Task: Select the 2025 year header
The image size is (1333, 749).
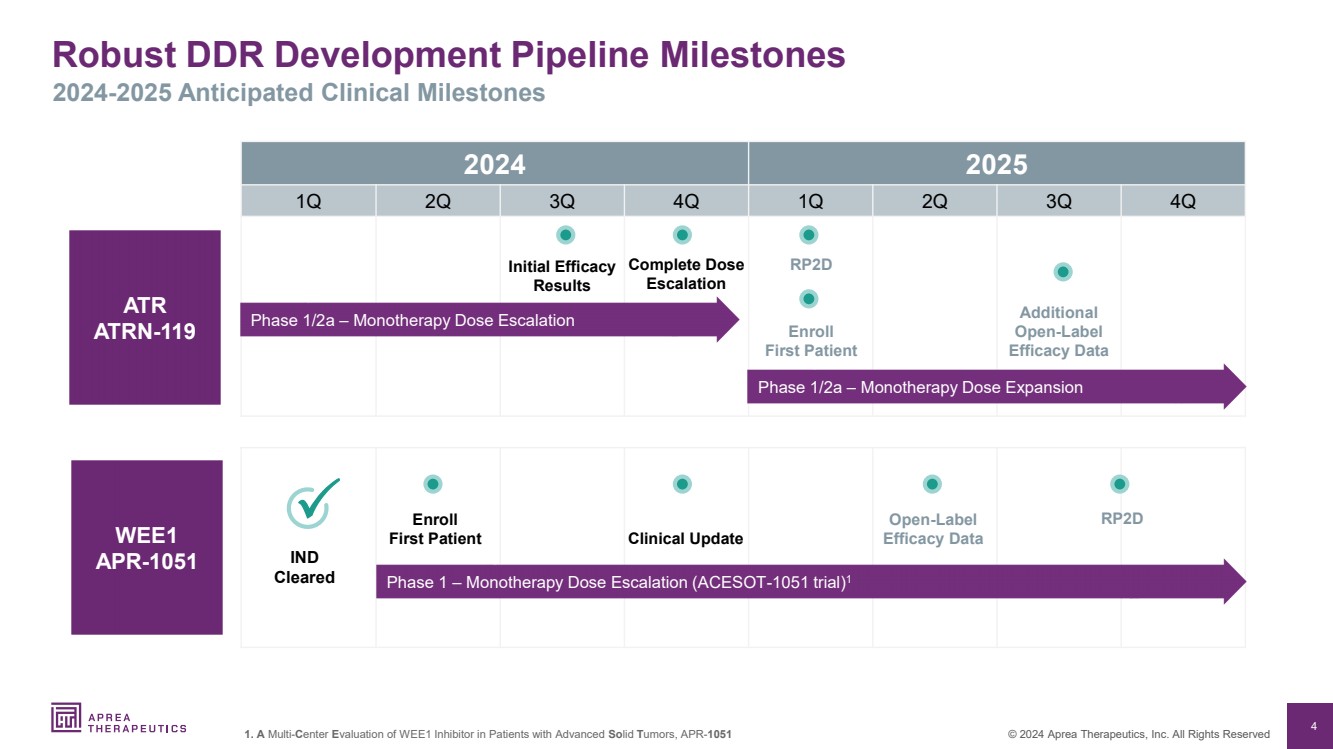Action: (996, 164)
